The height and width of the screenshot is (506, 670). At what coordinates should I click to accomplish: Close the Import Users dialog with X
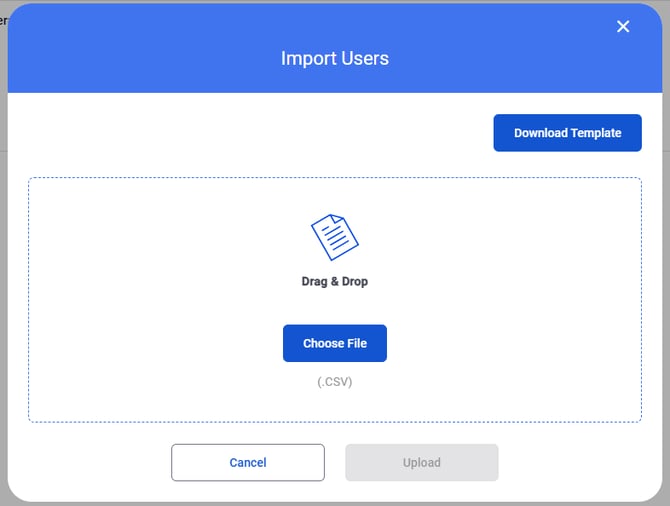tap(623, 27)
